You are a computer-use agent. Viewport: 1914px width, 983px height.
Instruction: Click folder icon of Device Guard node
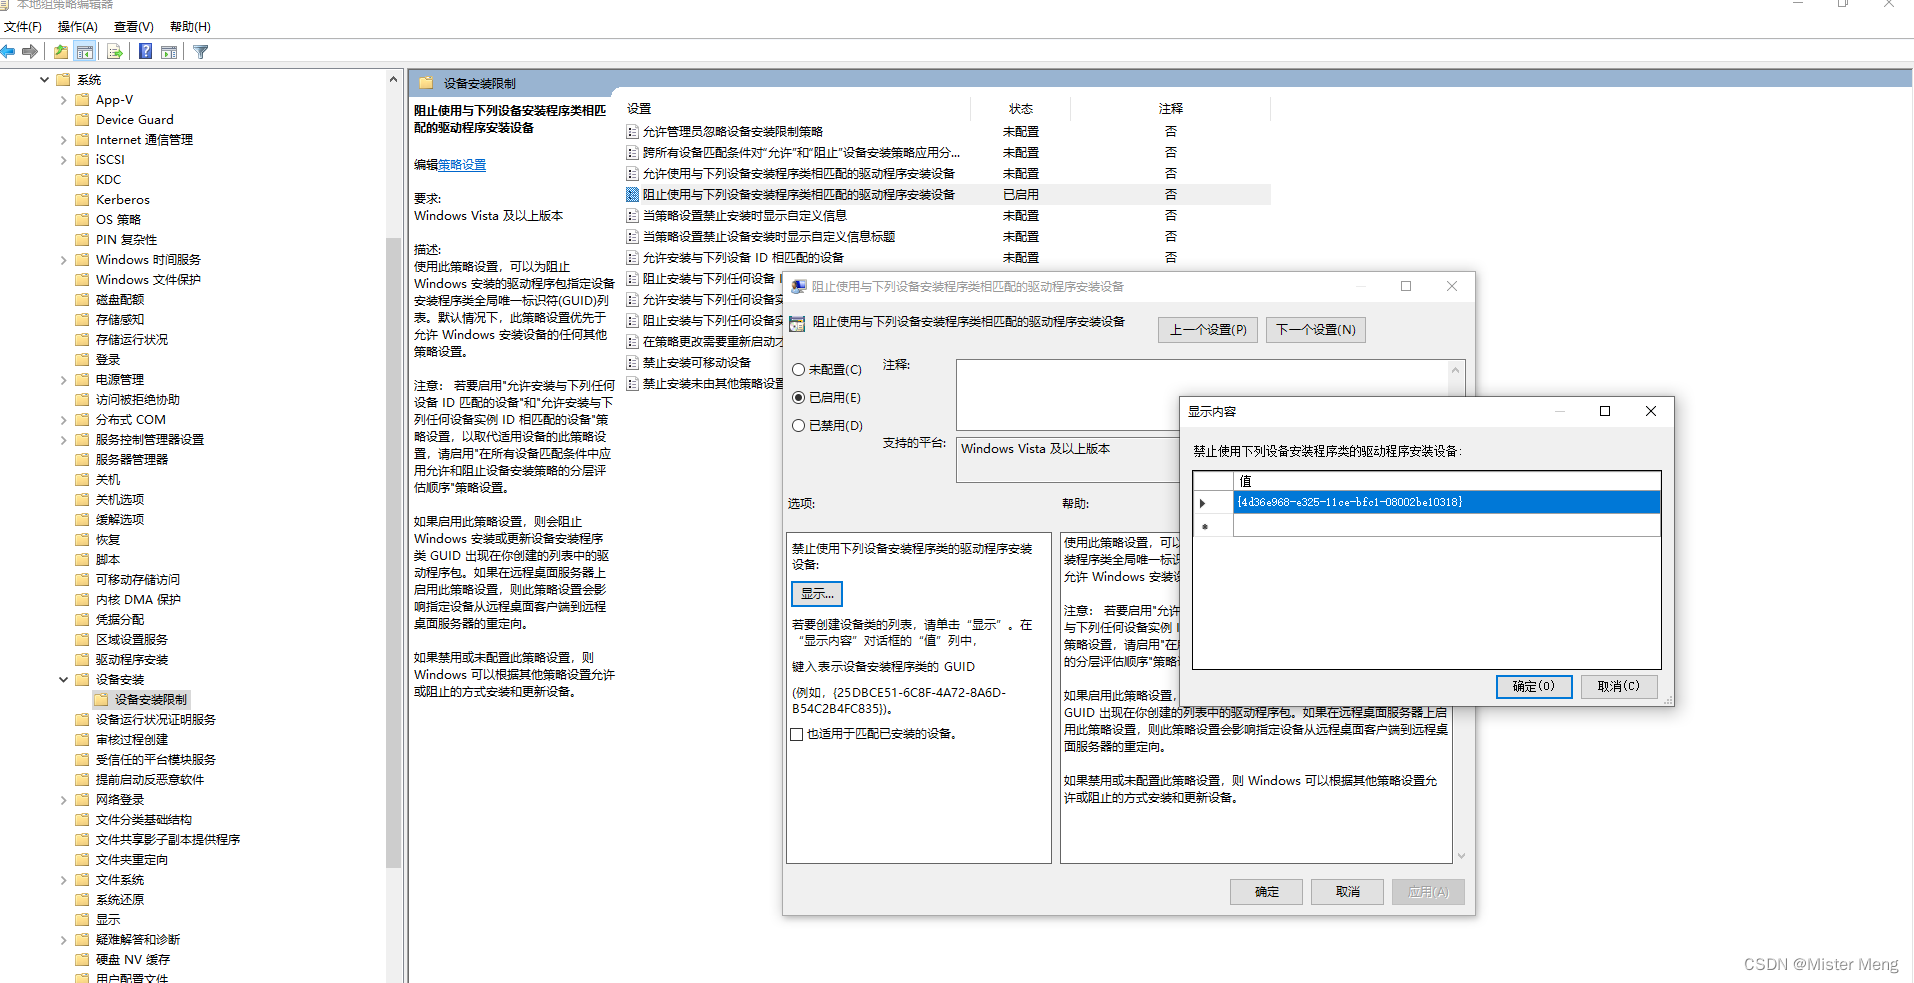(83, 120)
